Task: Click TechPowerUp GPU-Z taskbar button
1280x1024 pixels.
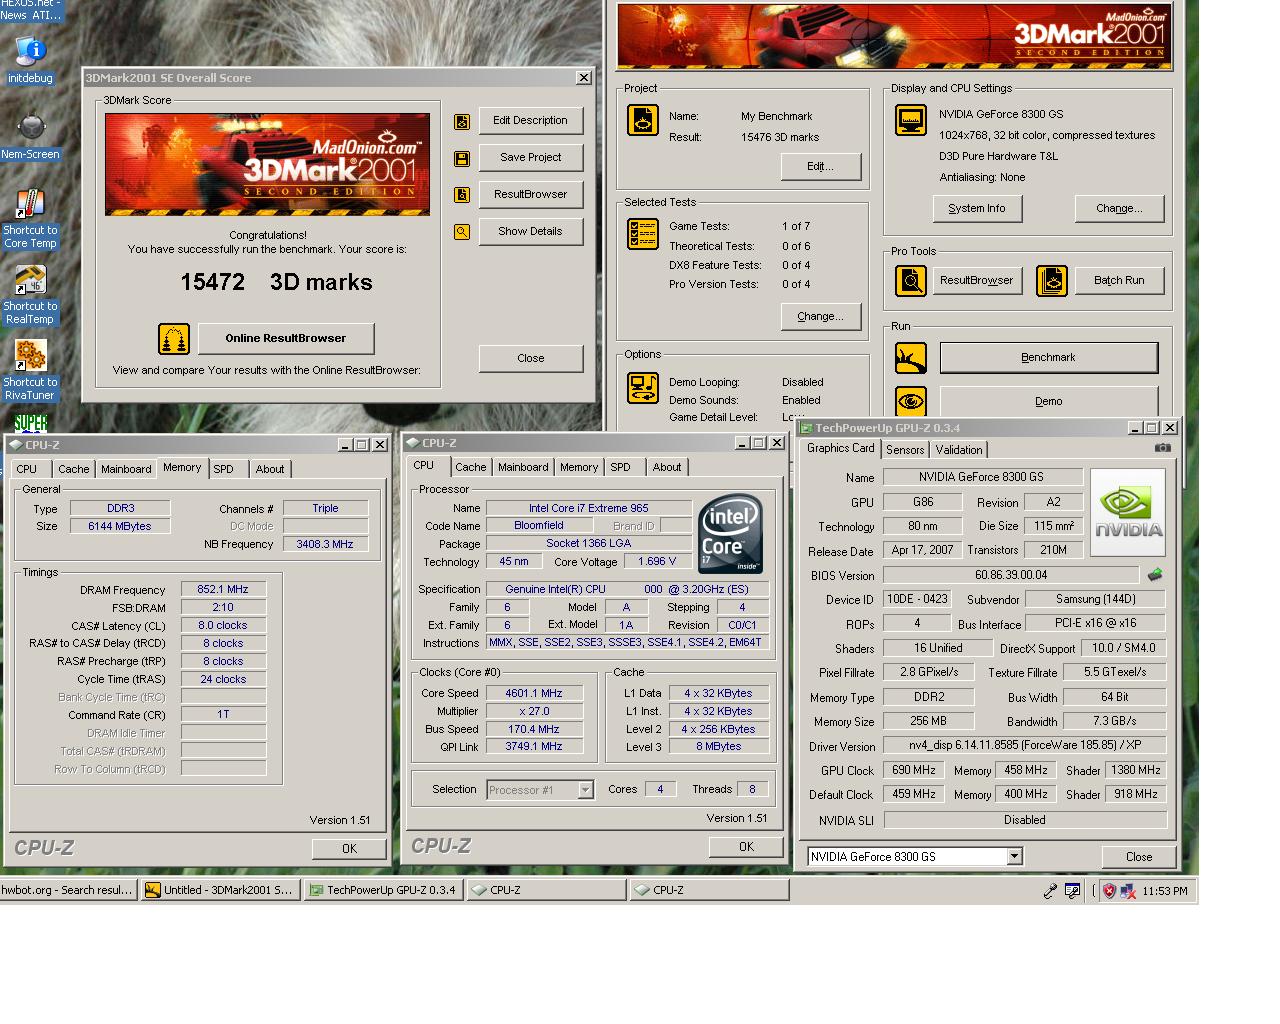Action: 382,890
